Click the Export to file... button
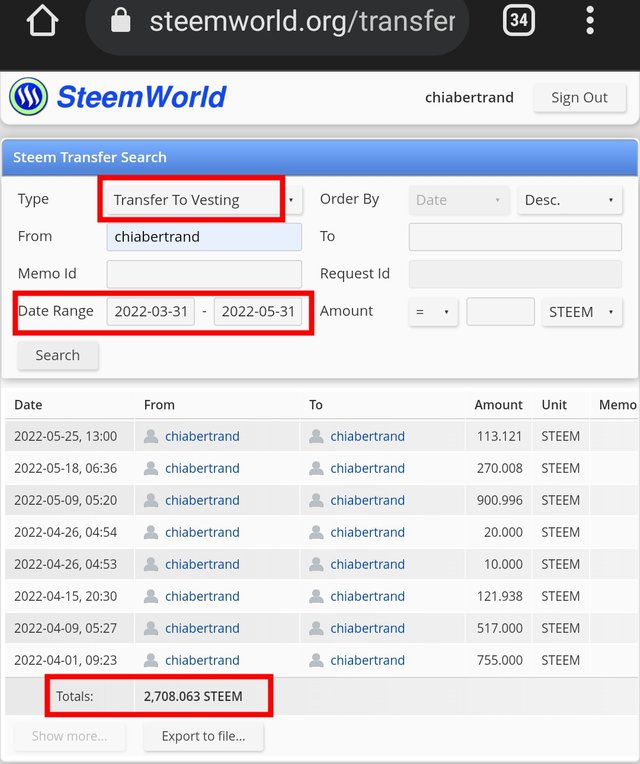Viewport: 640px width, 764px height. click(204, 736)
